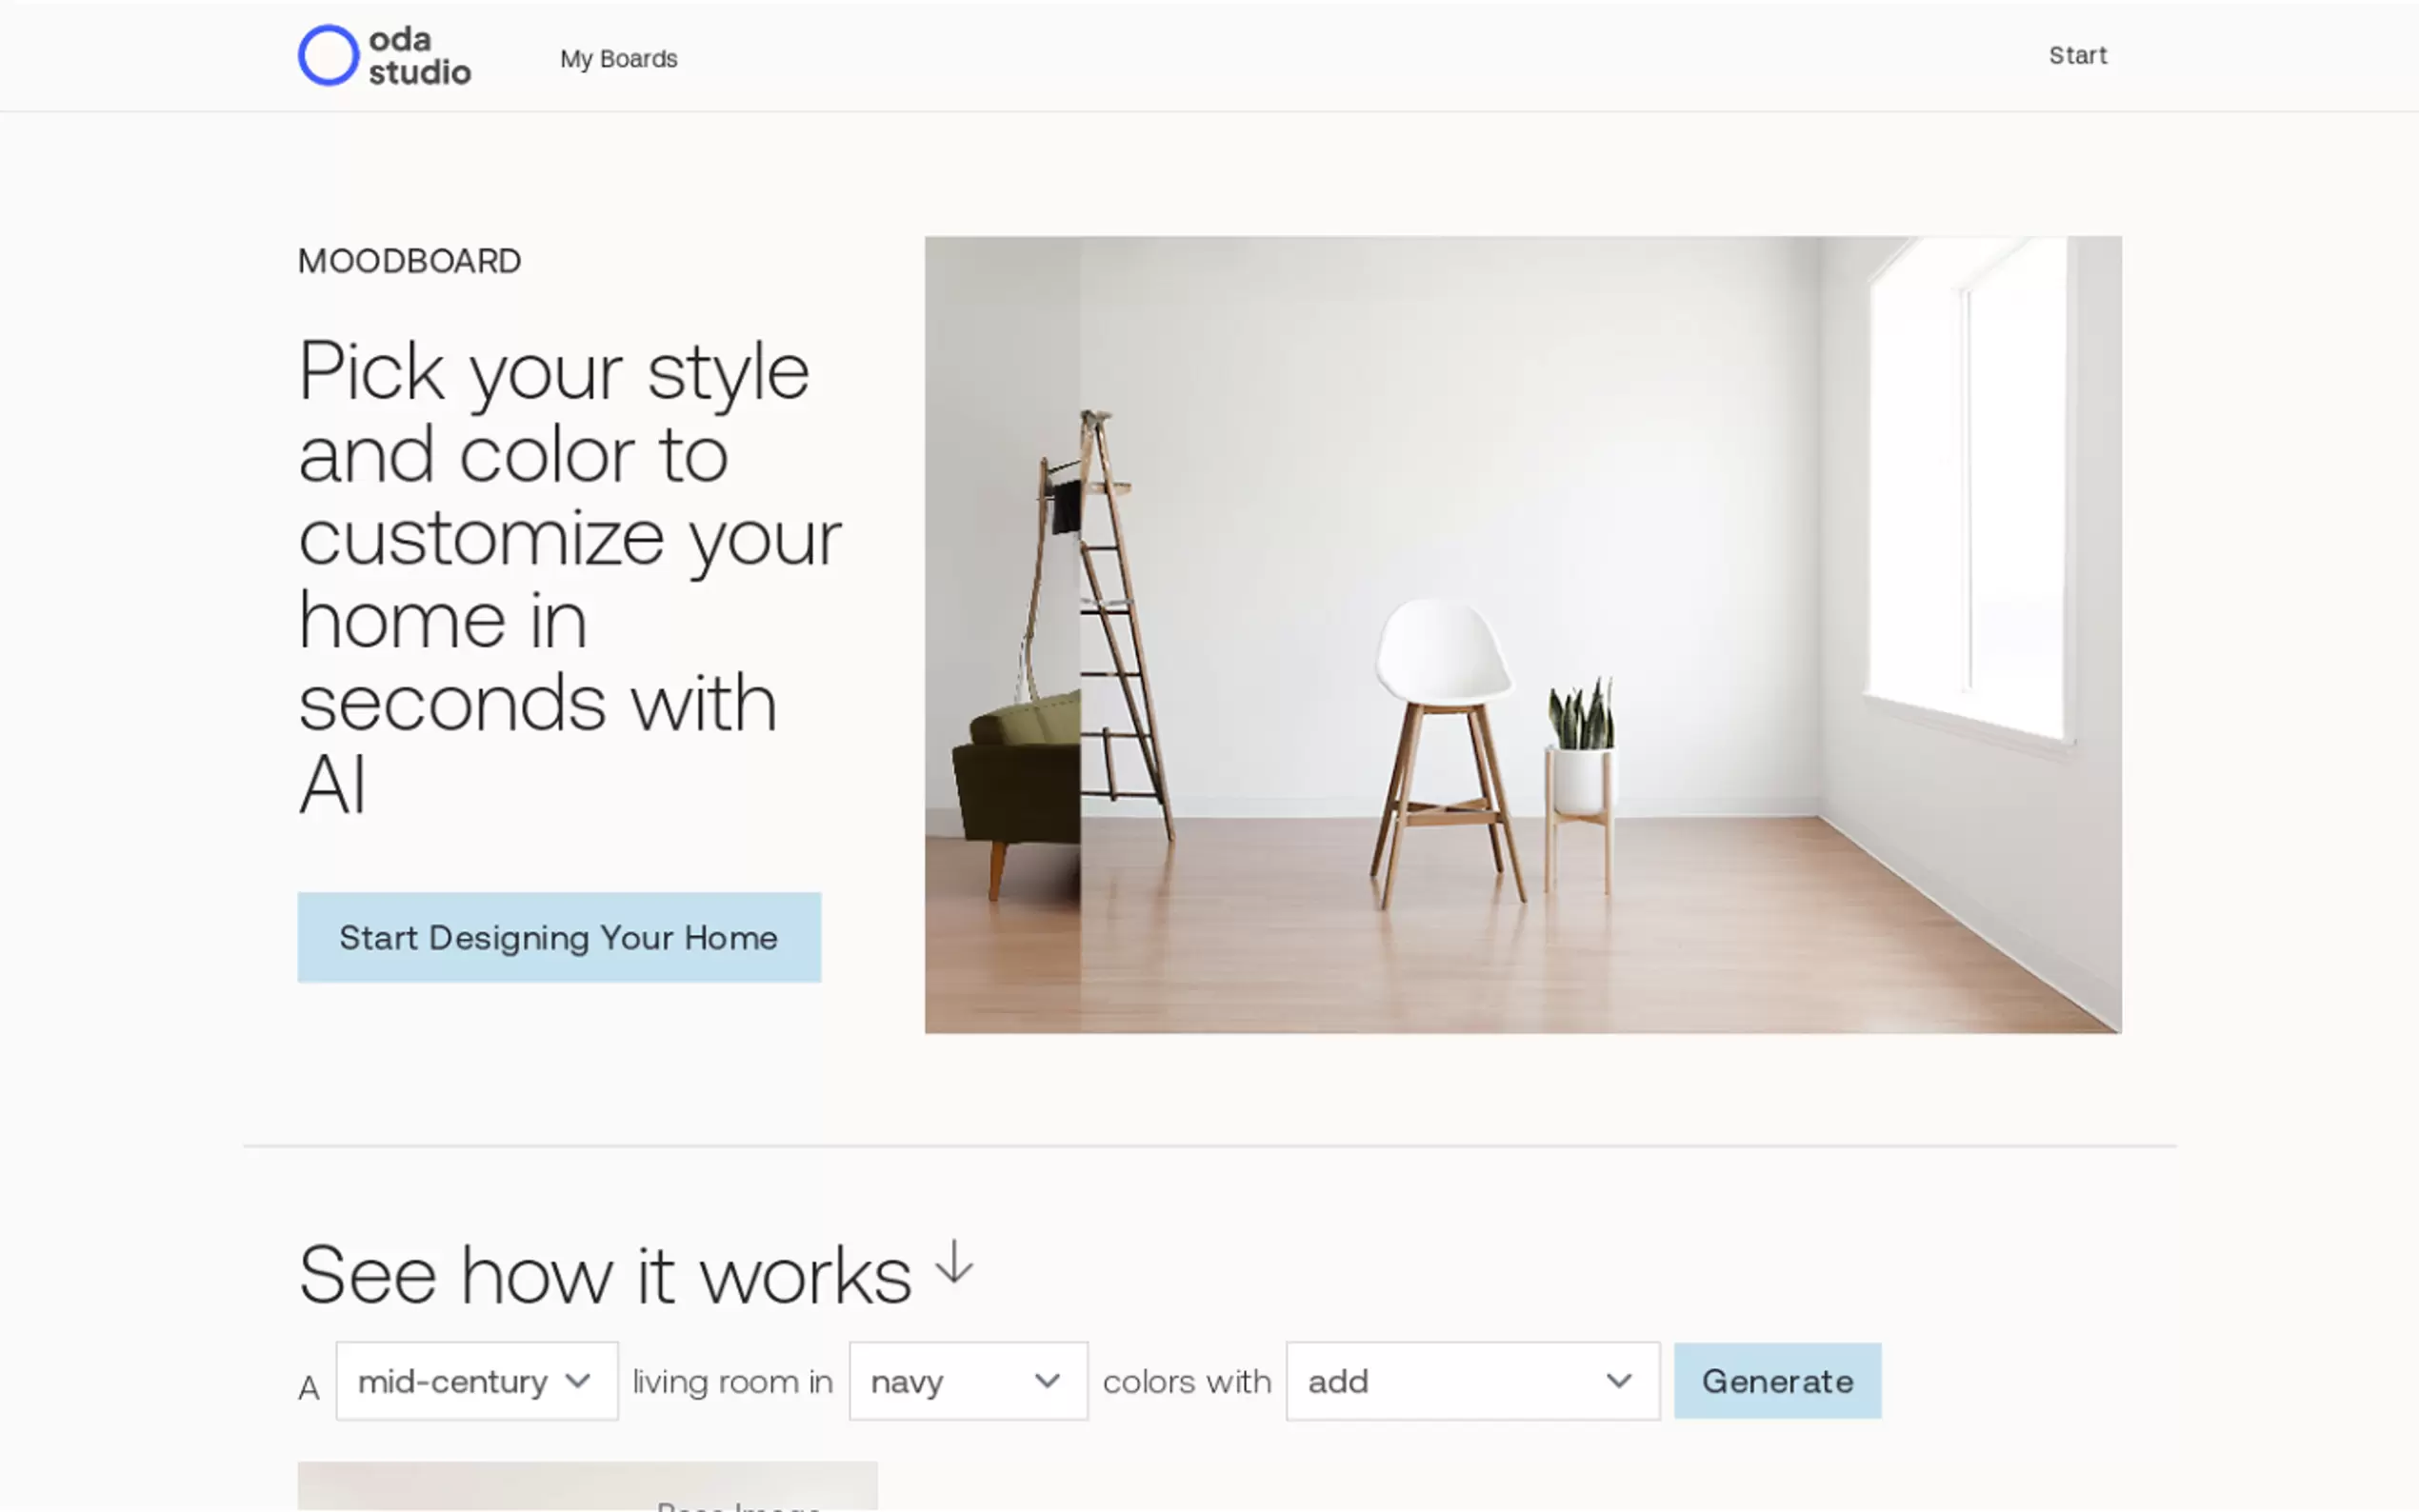Click chevron arrow in navy selector
The image size is (2419, 1512).
(x=1046, y=1381)
